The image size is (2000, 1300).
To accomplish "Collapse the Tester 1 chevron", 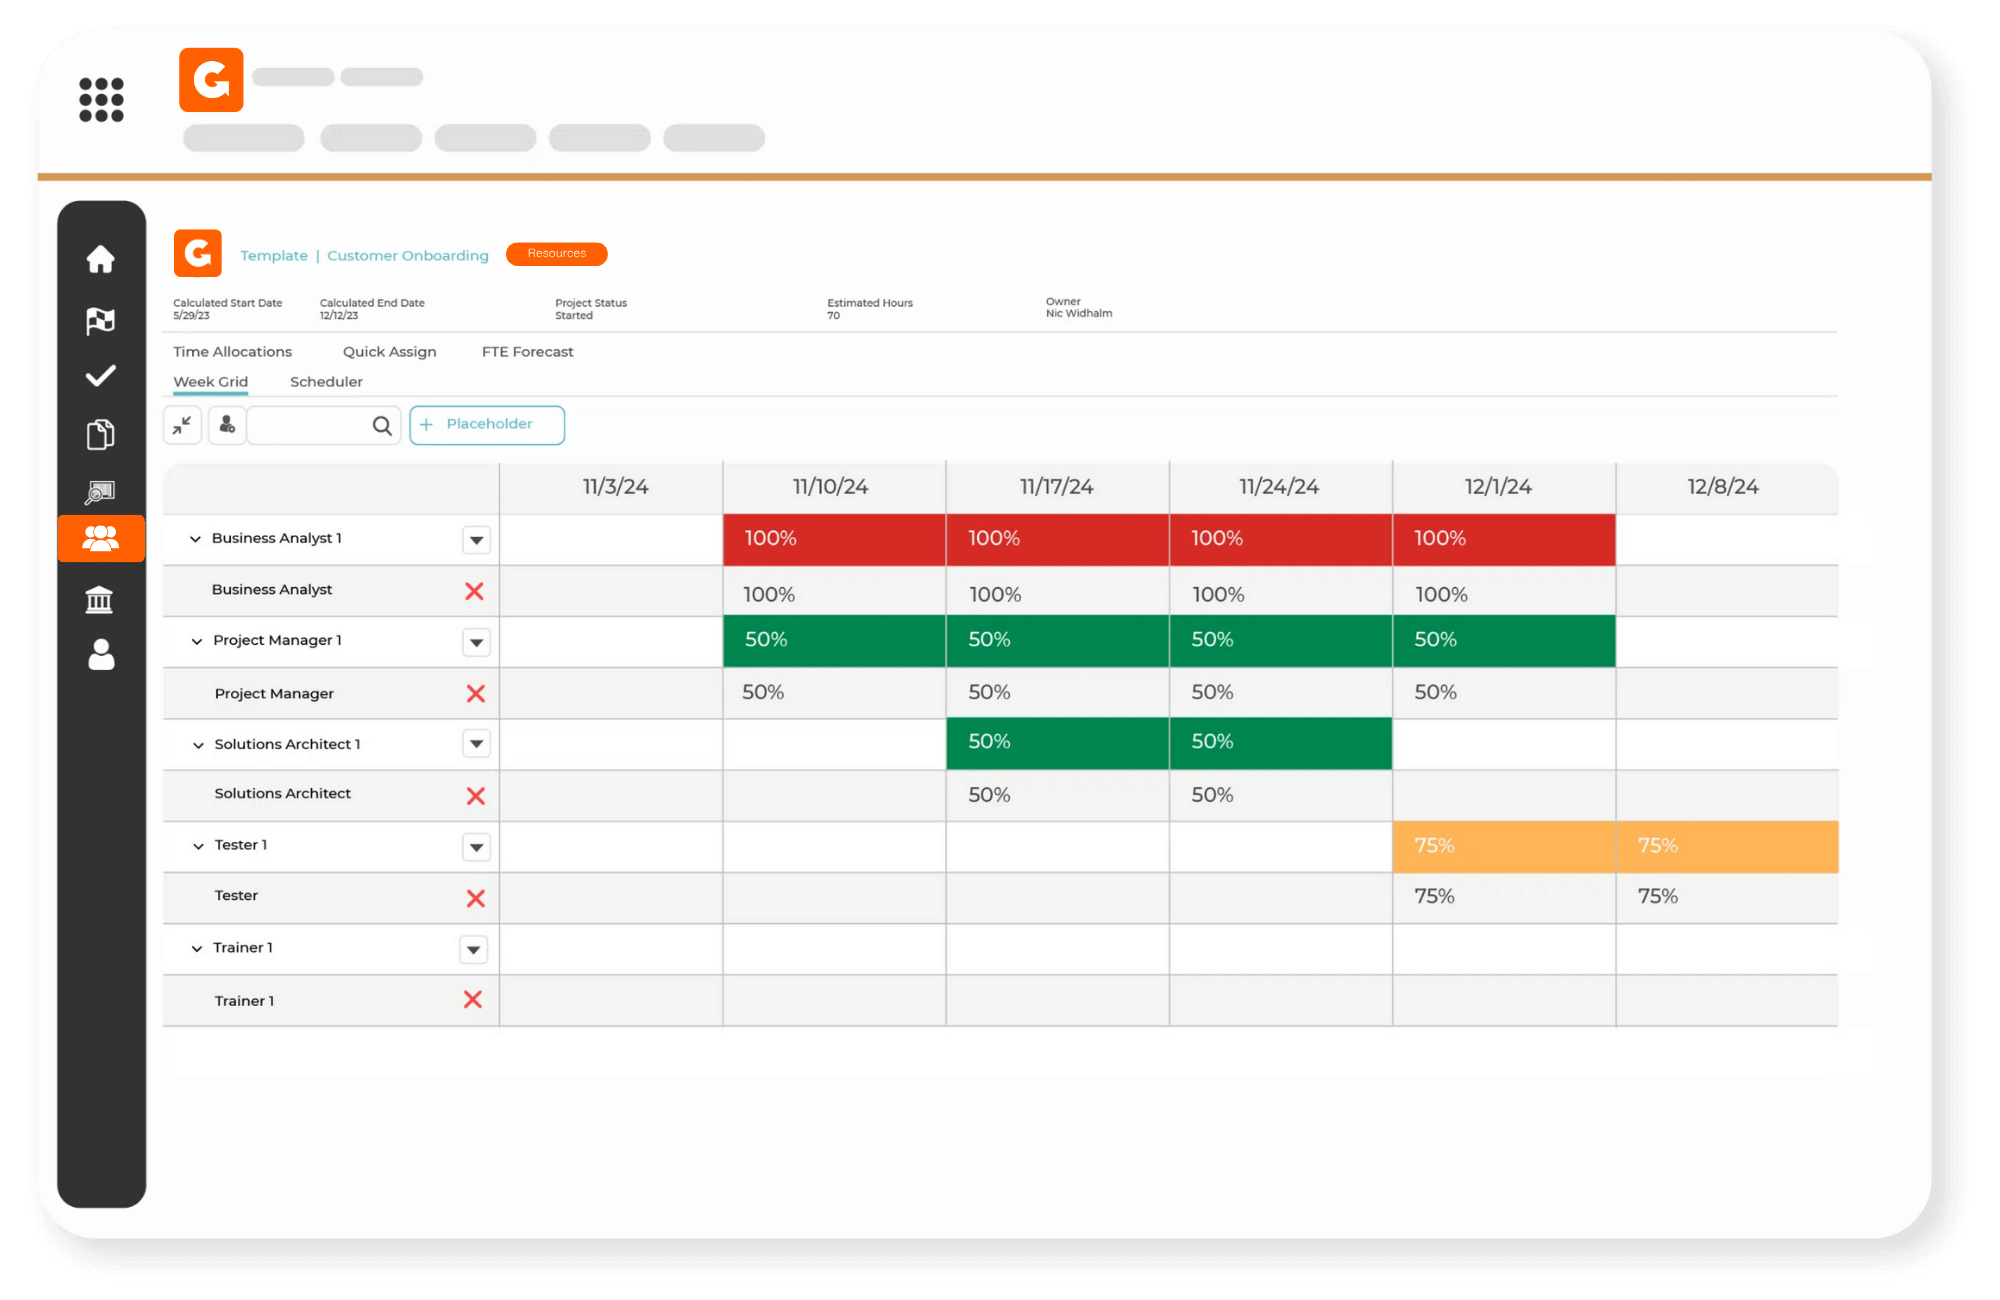I will click(198, 846).
